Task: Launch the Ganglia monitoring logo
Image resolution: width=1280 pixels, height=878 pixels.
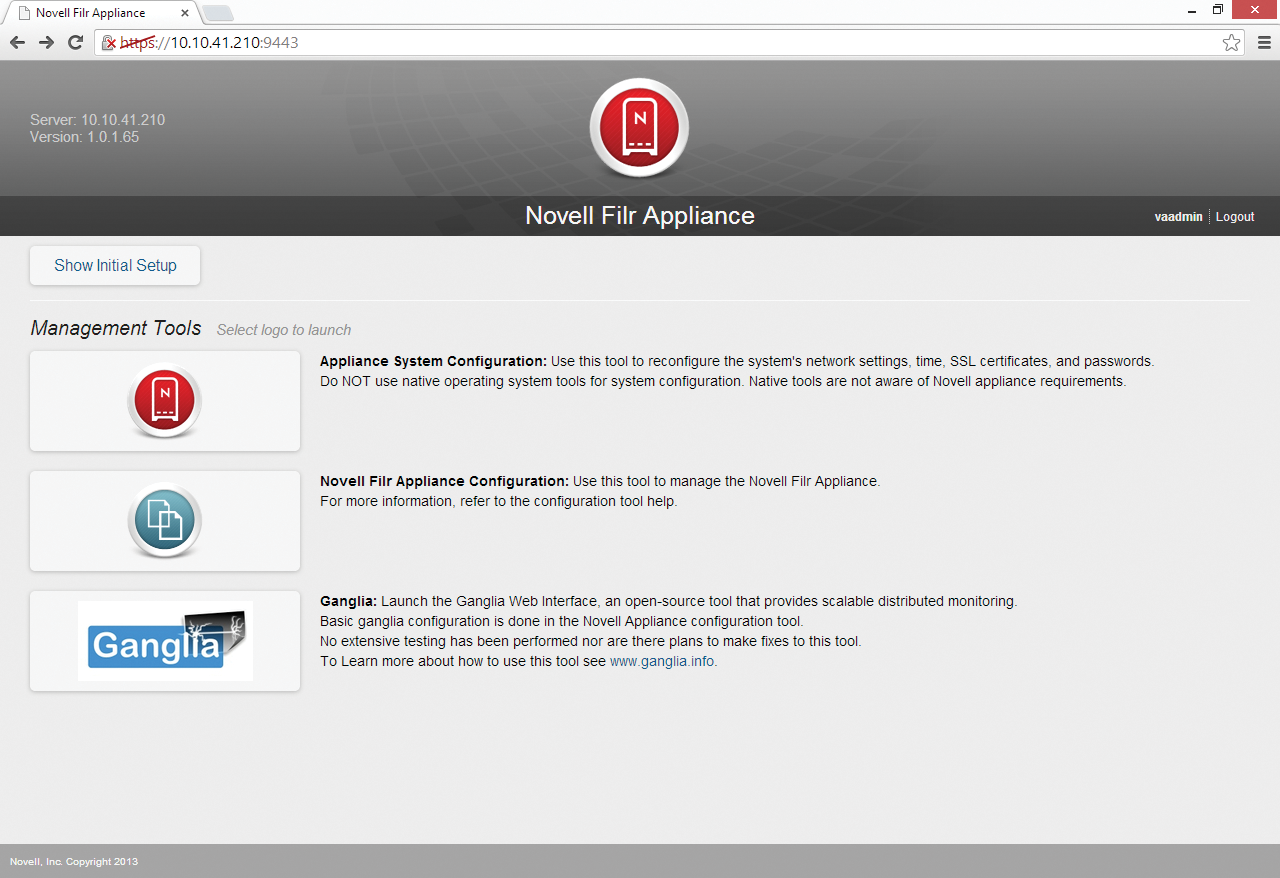Action: click(165, 641)
